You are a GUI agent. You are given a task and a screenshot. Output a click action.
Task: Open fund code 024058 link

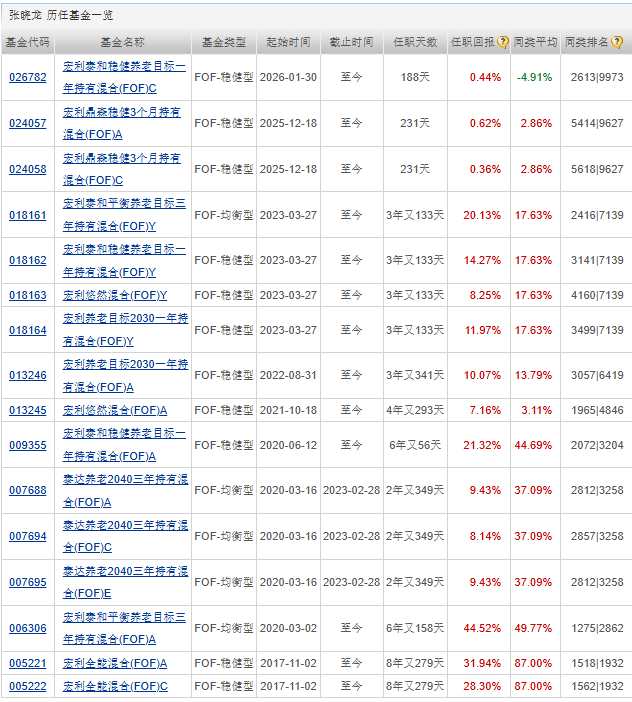[x=28, y=169]
